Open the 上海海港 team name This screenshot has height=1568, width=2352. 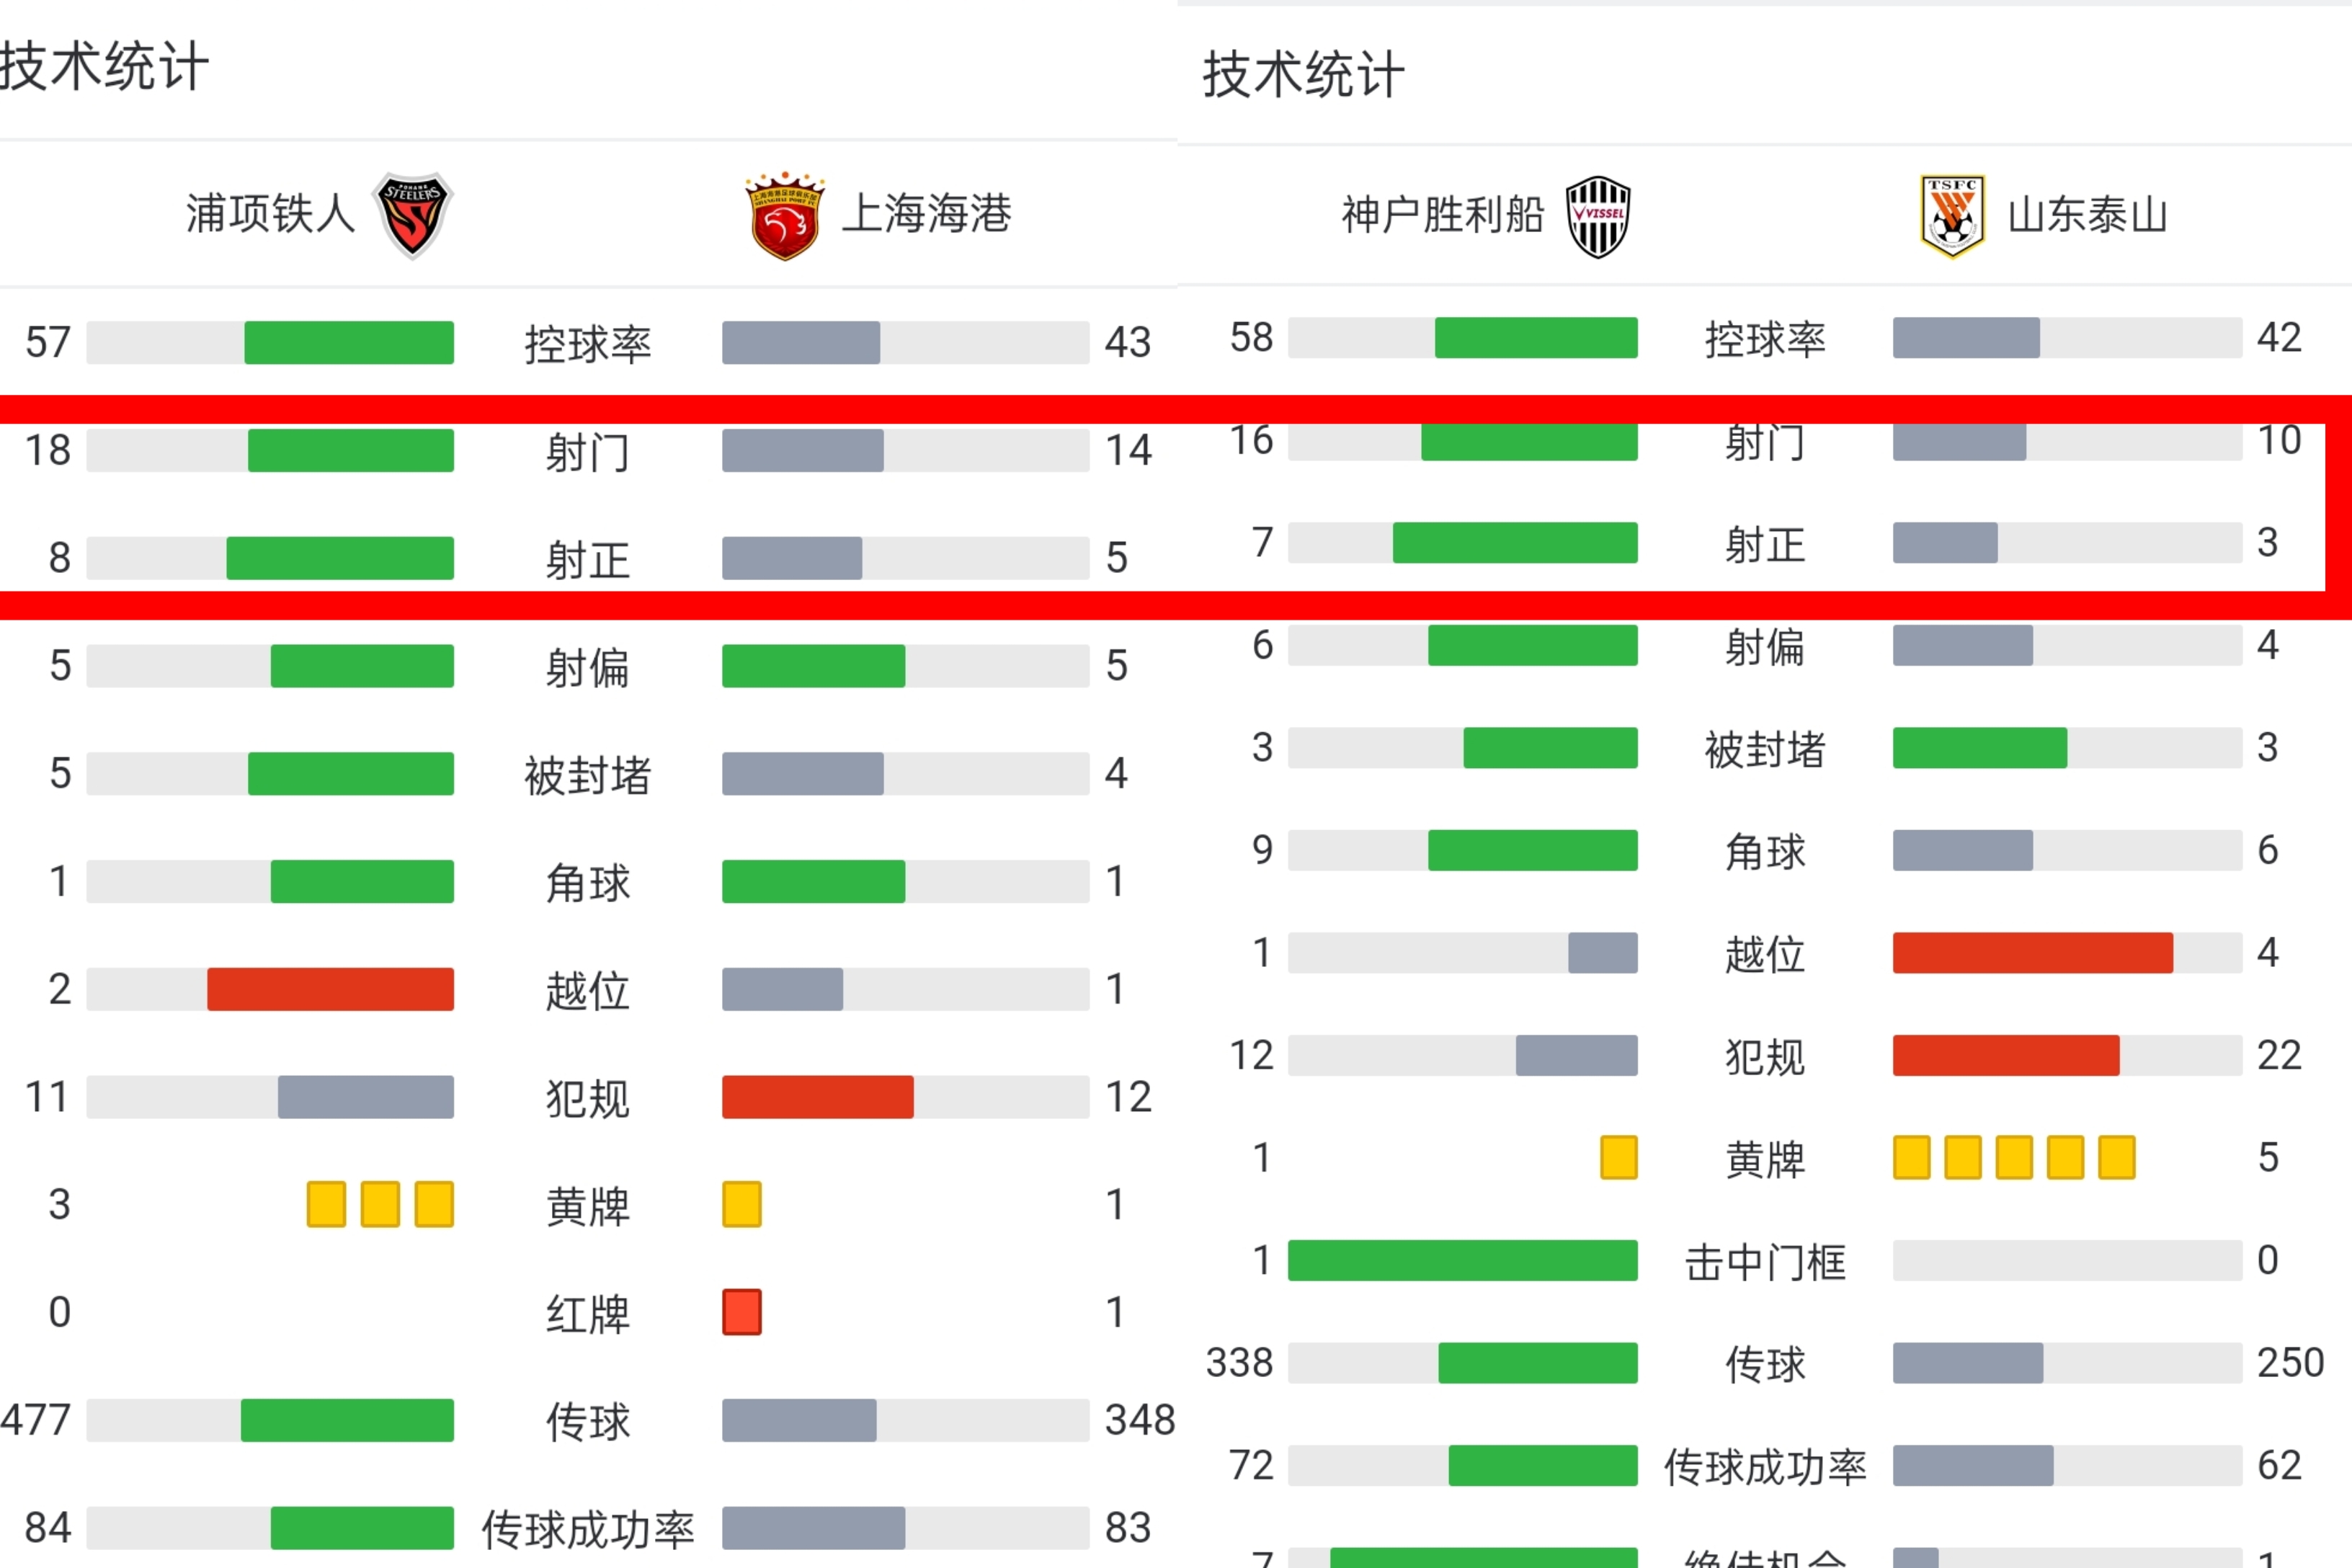point(927,214)
